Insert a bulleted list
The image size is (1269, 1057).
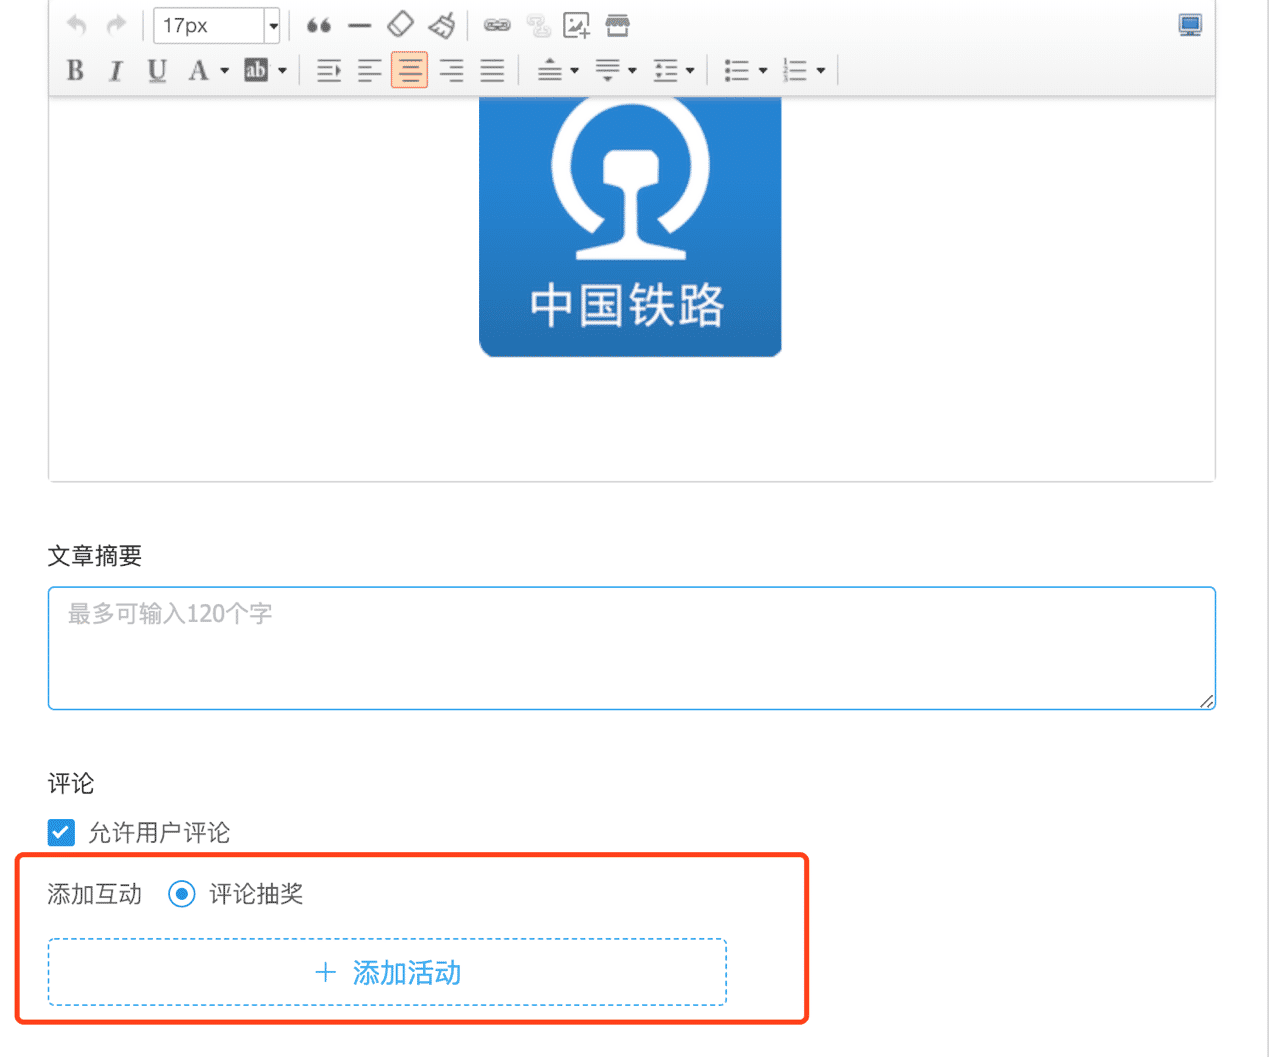tap(737, 70)
